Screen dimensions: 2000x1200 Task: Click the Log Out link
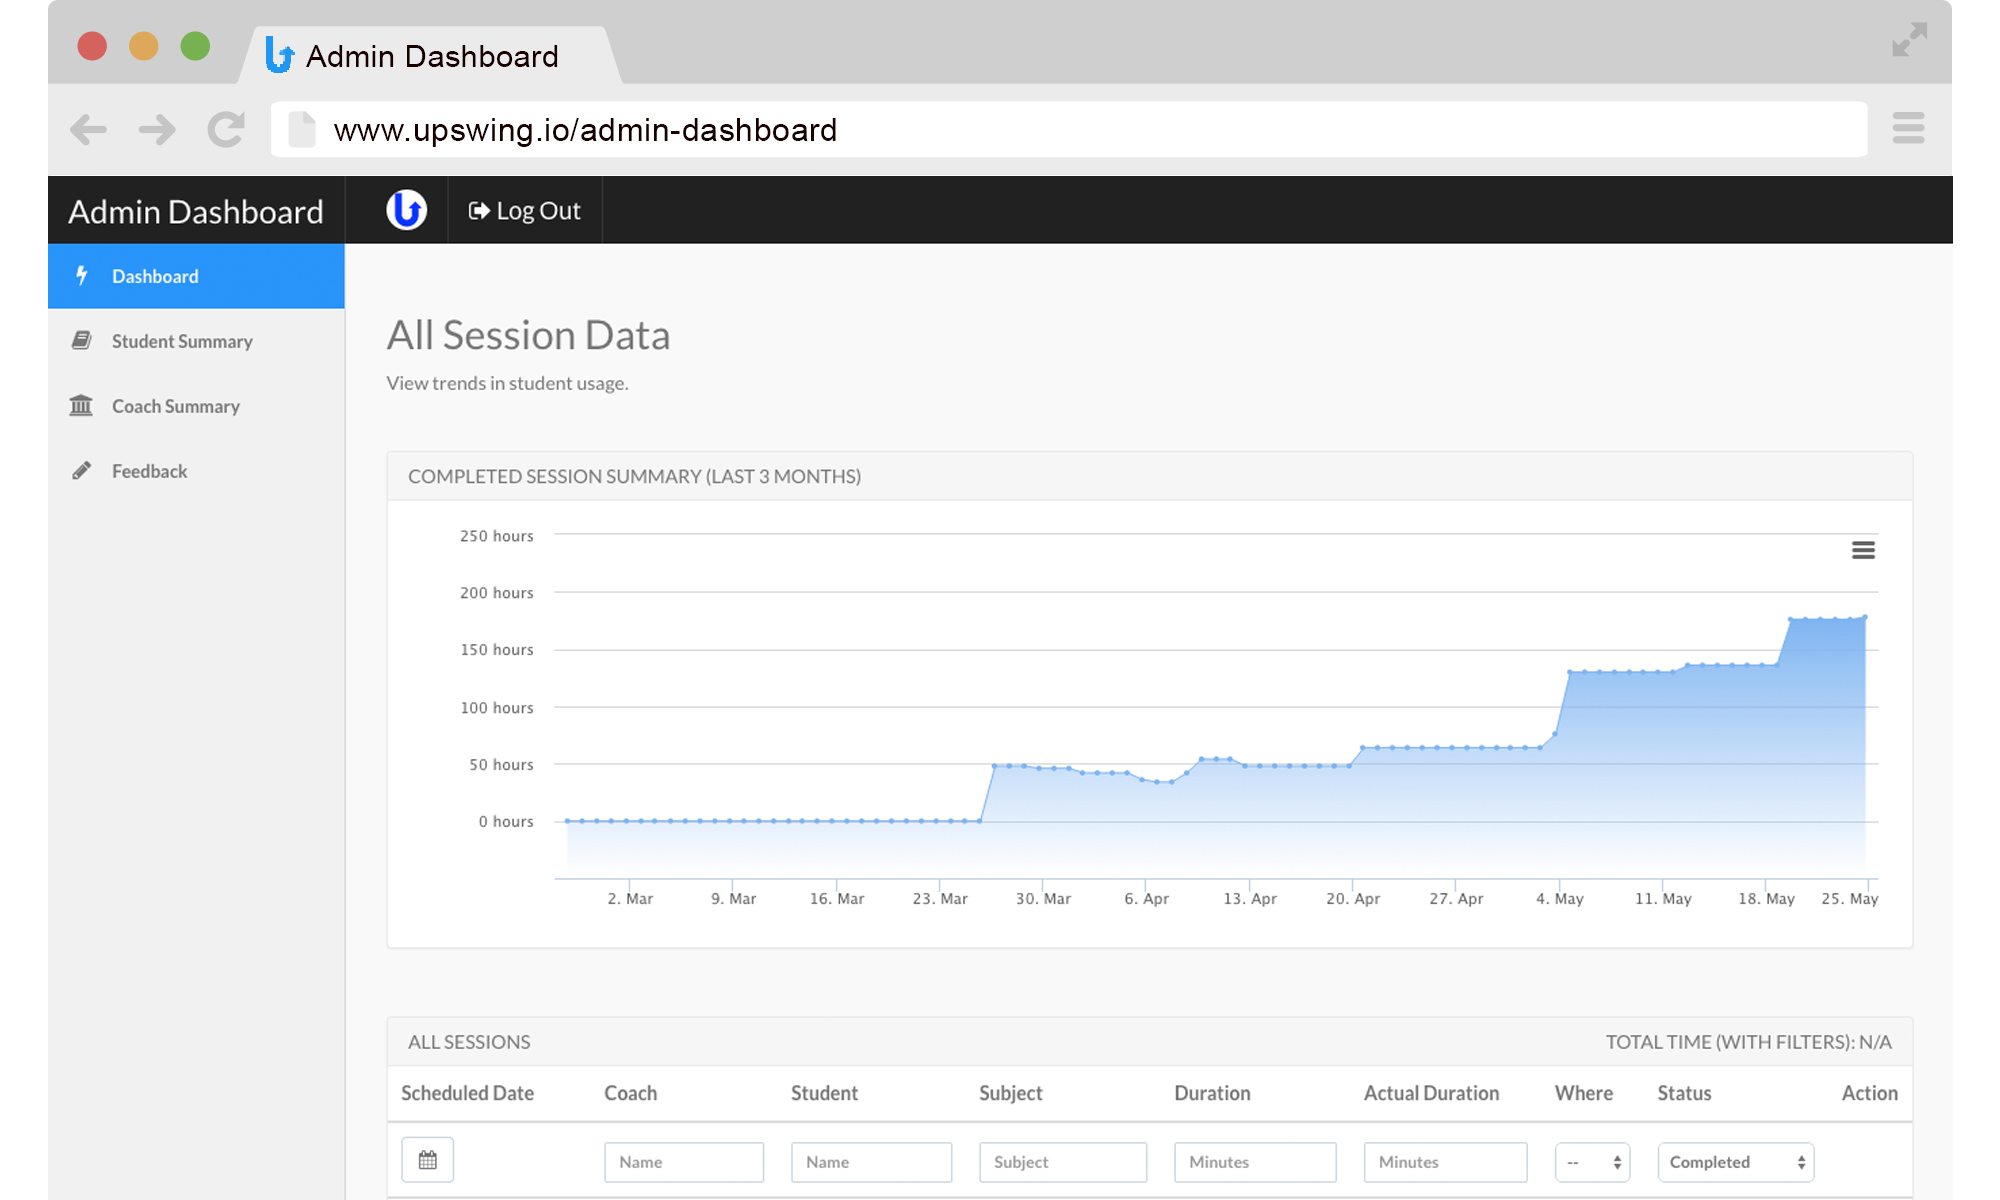point(525,211)
